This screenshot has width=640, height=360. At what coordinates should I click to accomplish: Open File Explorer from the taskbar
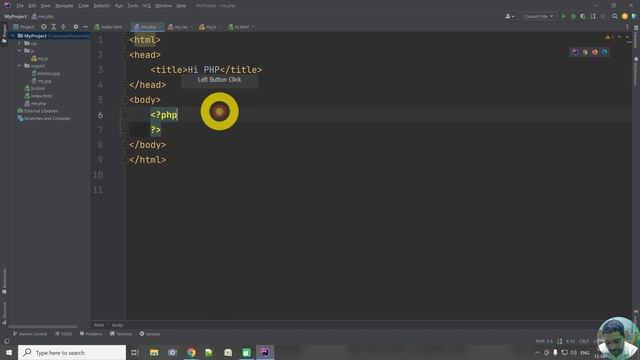point(154,353)
